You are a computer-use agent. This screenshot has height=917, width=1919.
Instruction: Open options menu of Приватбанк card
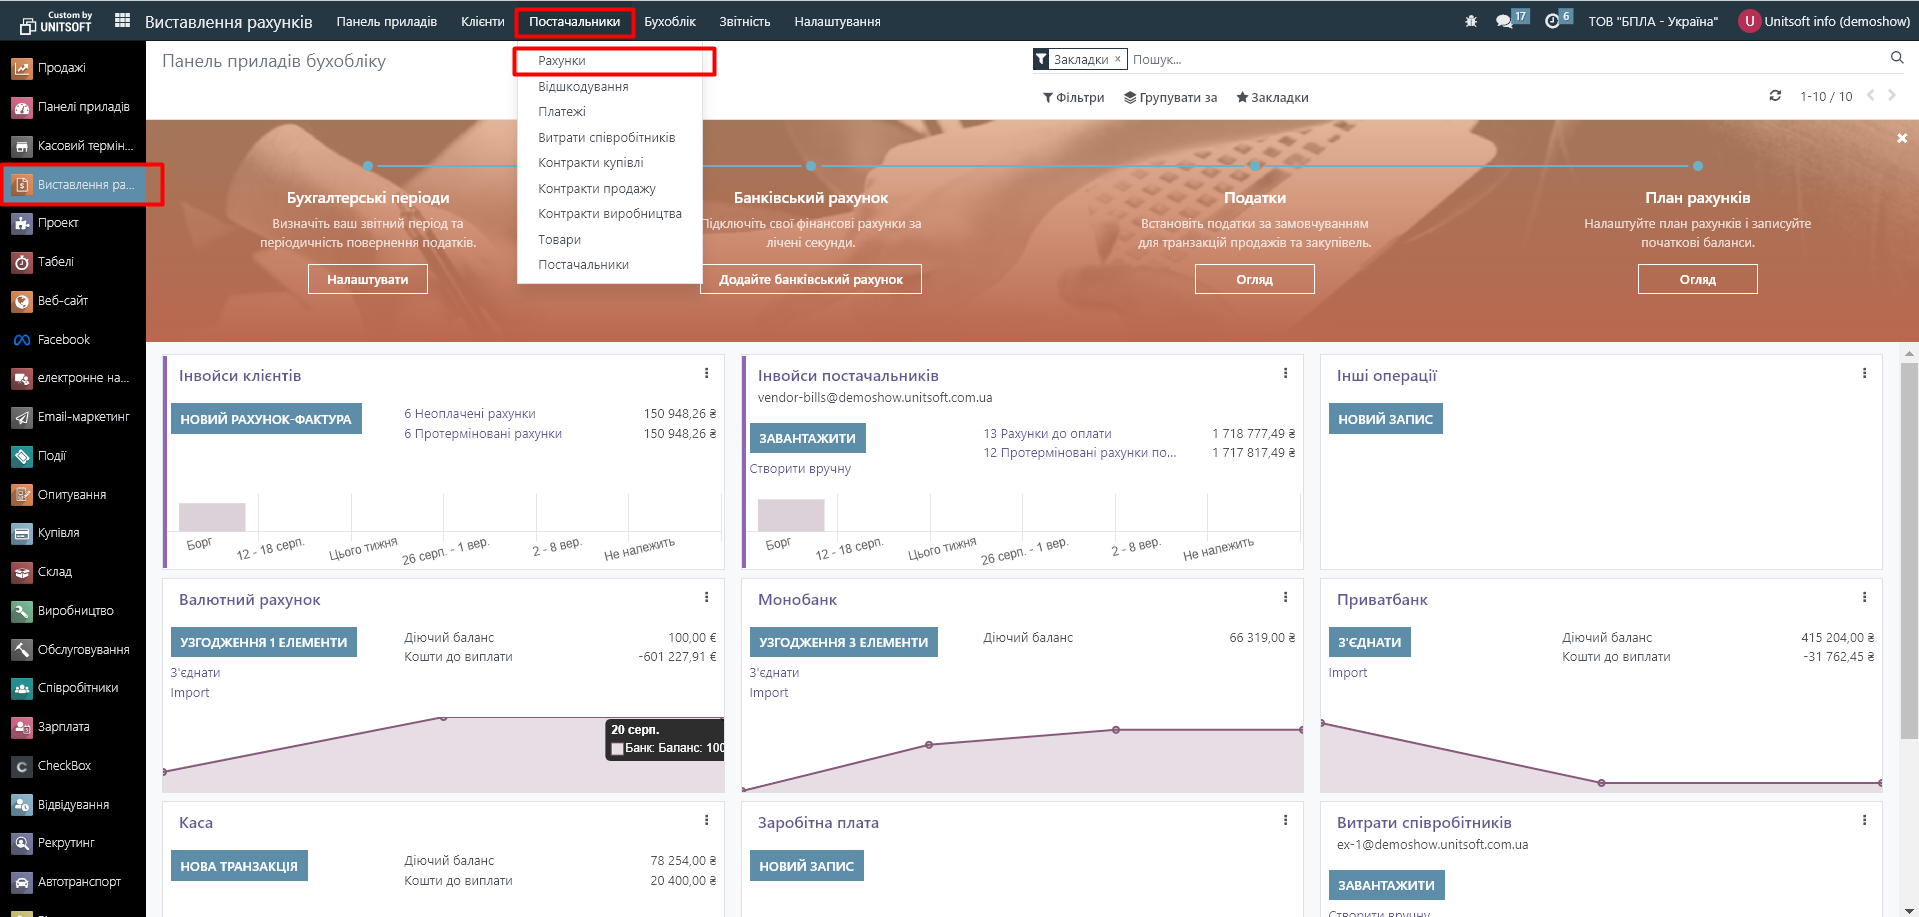(x=1864, y=598)
